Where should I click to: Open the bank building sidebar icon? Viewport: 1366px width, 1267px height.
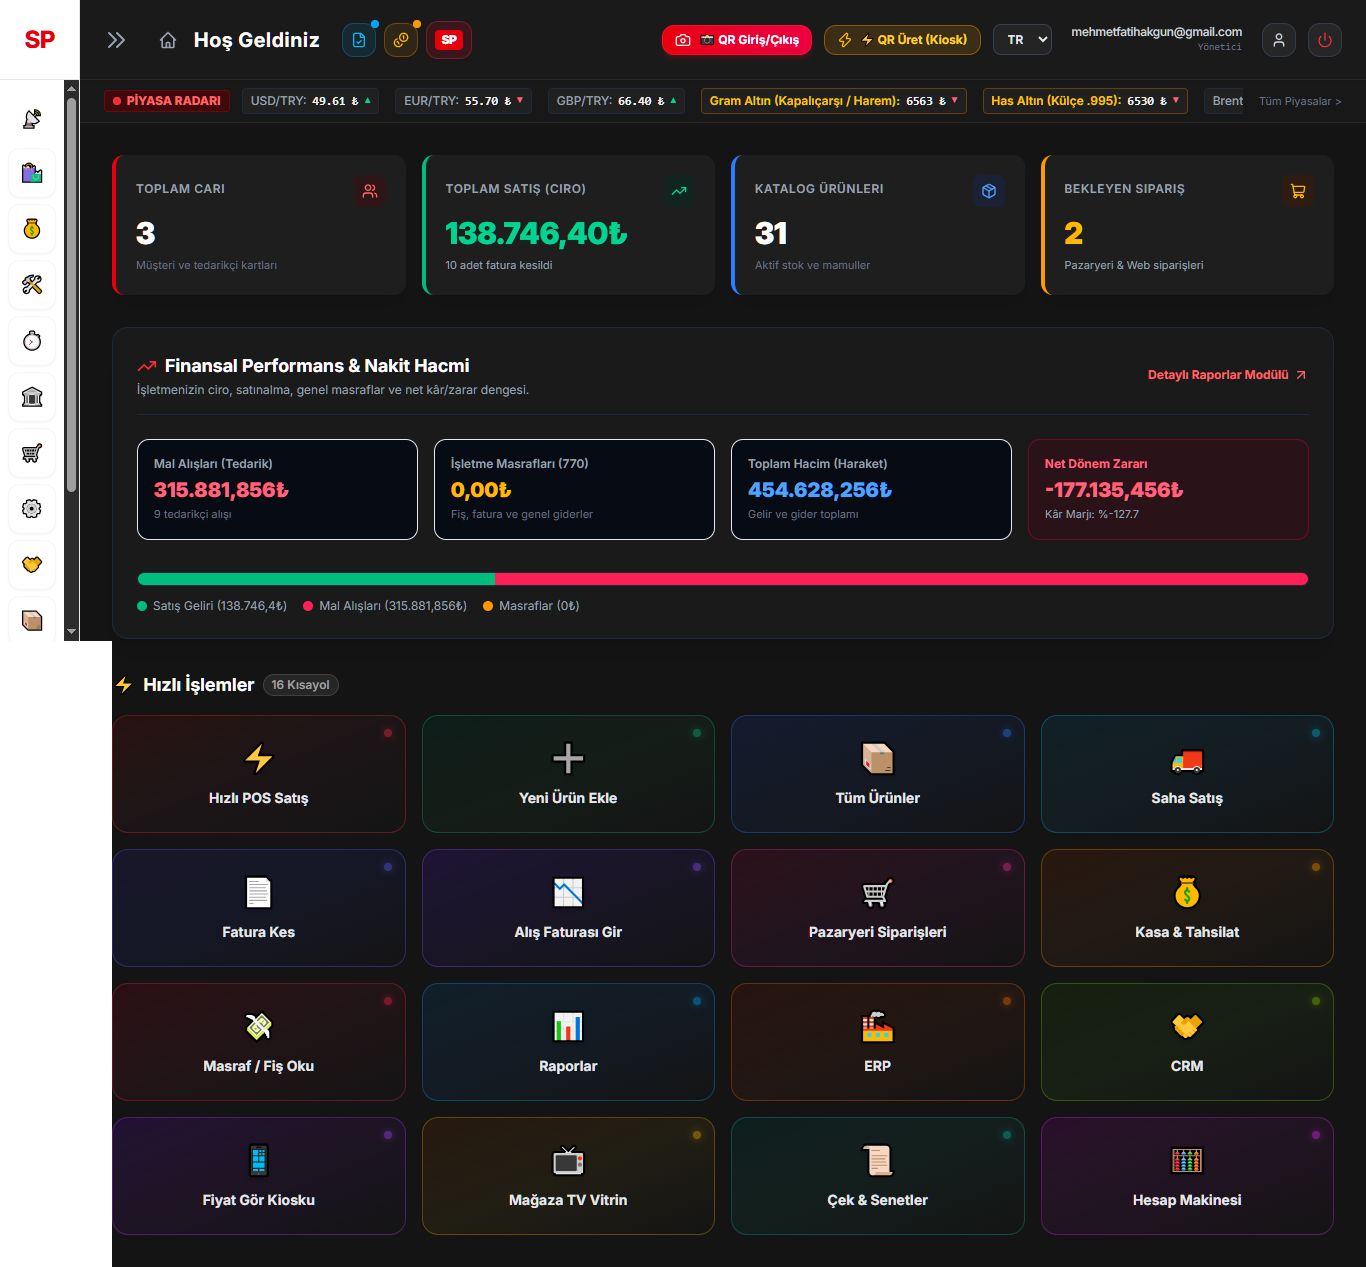[32, 397]
